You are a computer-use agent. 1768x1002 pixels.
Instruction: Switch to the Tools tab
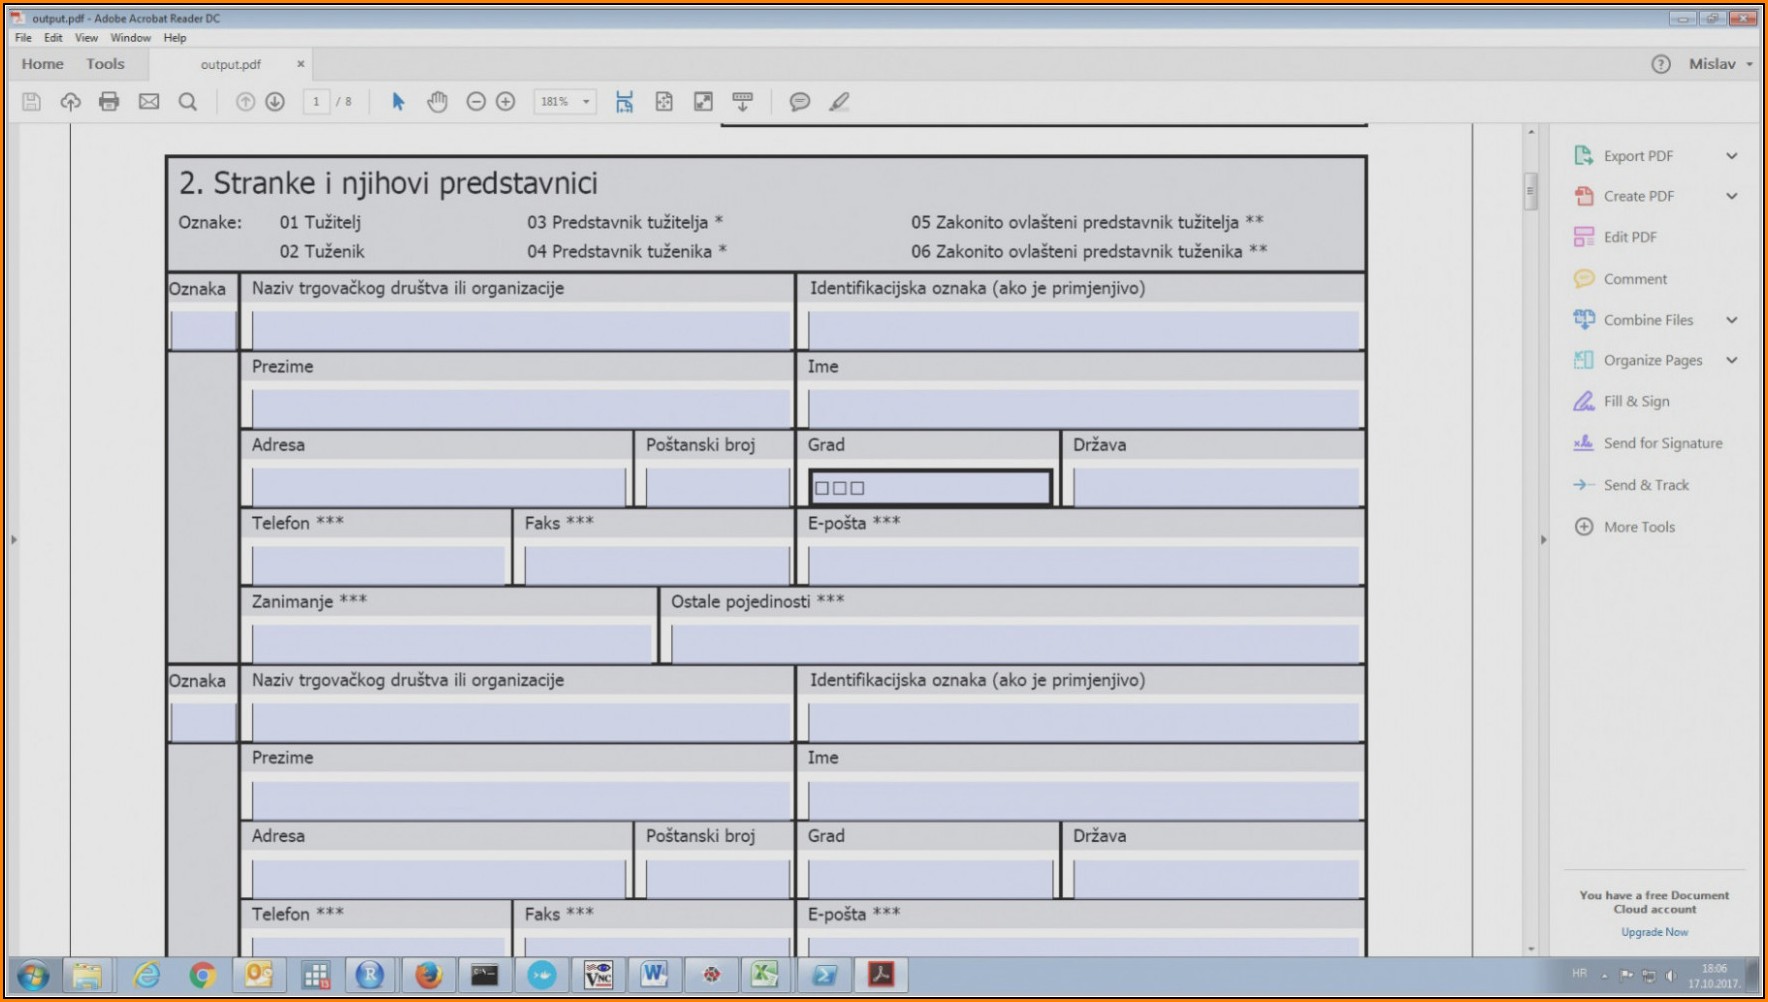[x=105, y=64]
